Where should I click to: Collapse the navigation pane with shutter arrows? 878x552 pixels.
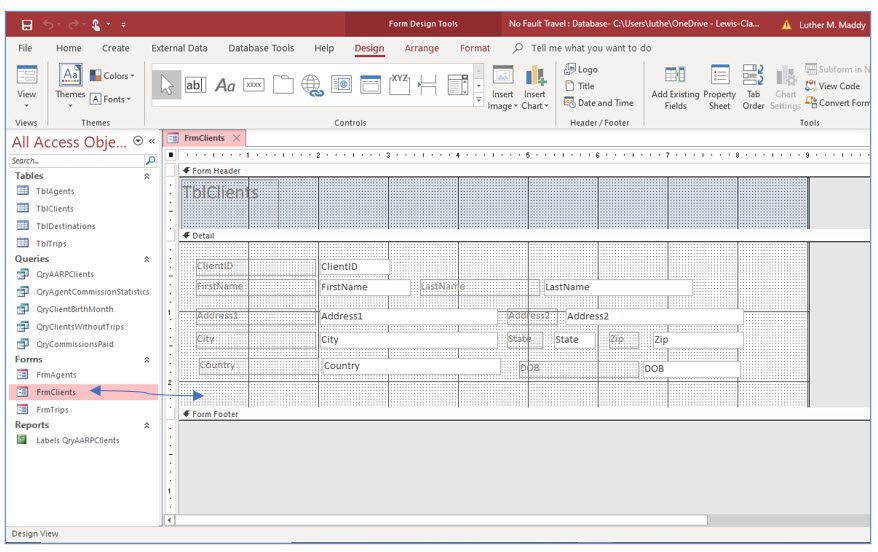tap(152, 142)
